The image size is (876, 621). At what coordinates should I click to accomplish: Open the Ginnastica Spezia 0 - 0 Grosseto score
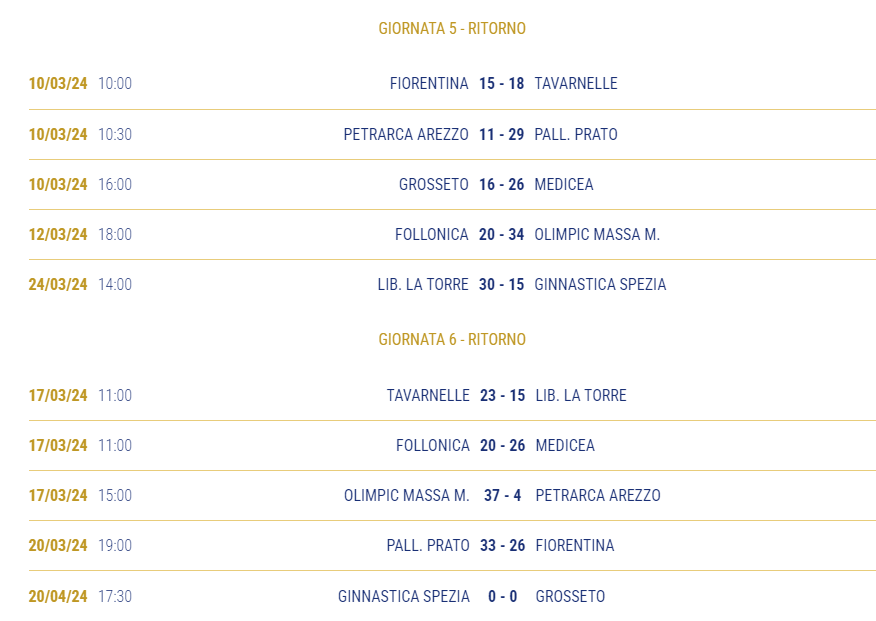pyautogui.click(x=502, y=597)
